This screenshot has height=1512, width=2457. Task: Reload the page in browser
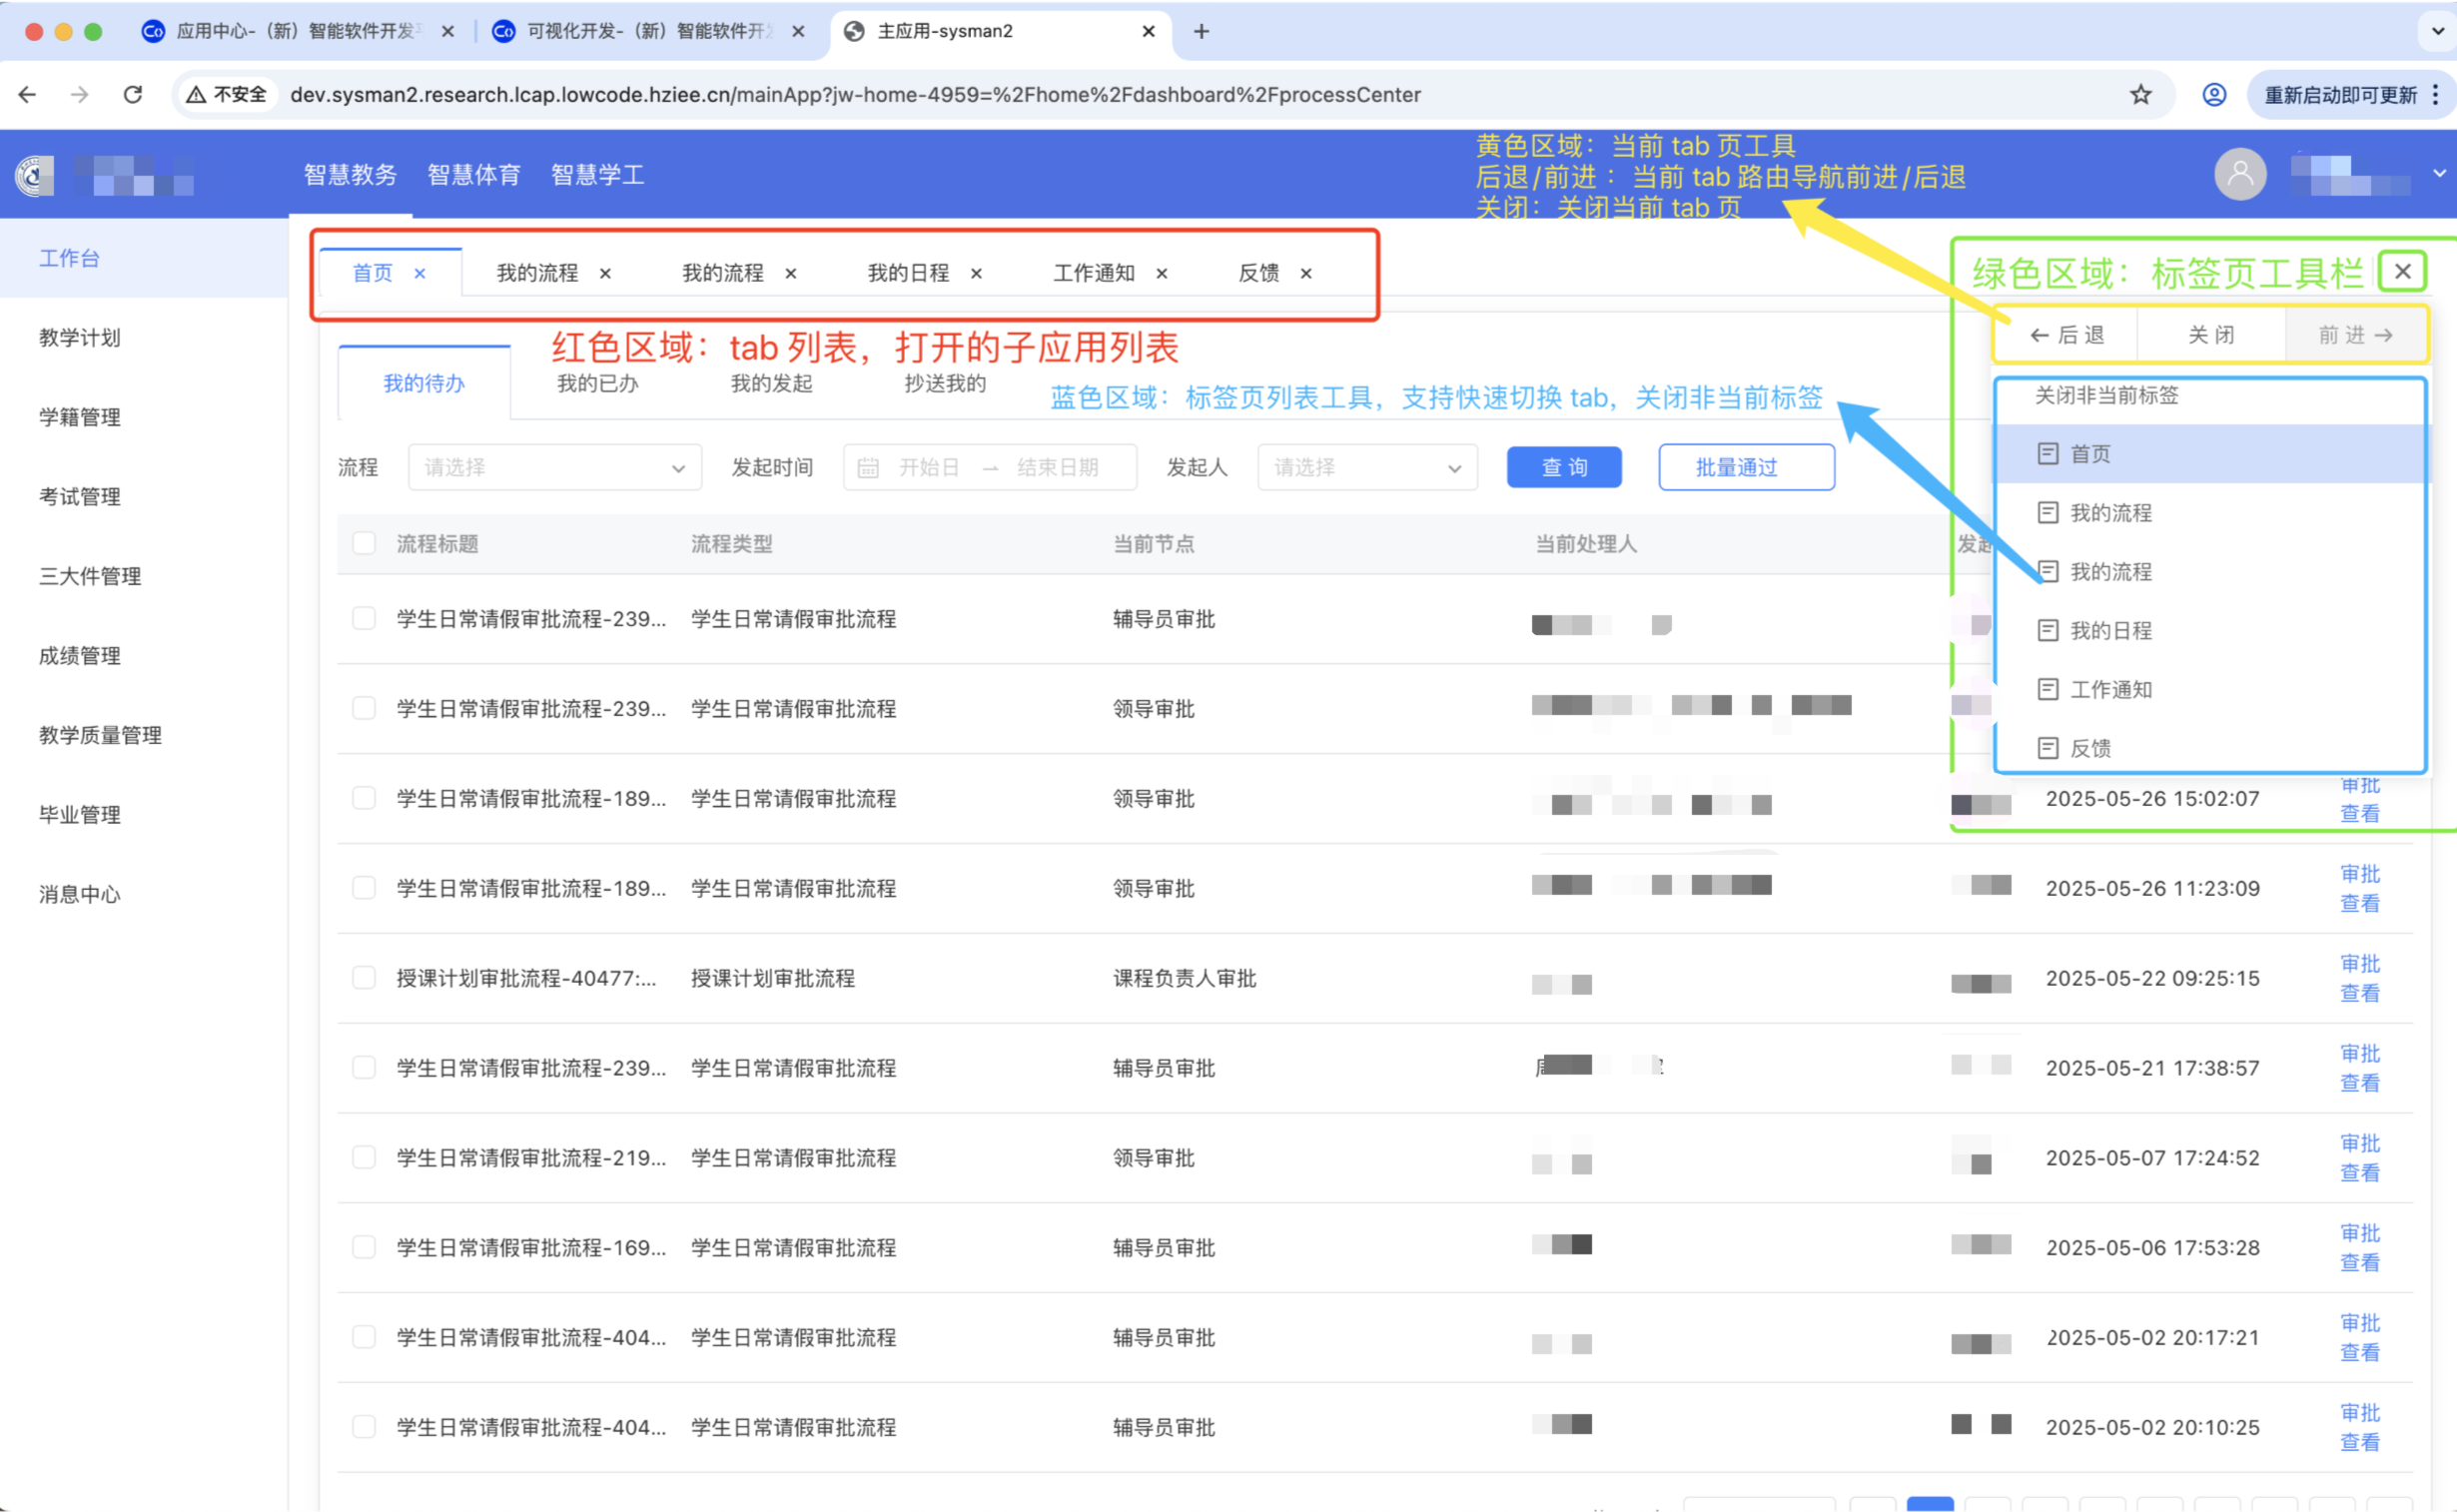pos(132,95)
